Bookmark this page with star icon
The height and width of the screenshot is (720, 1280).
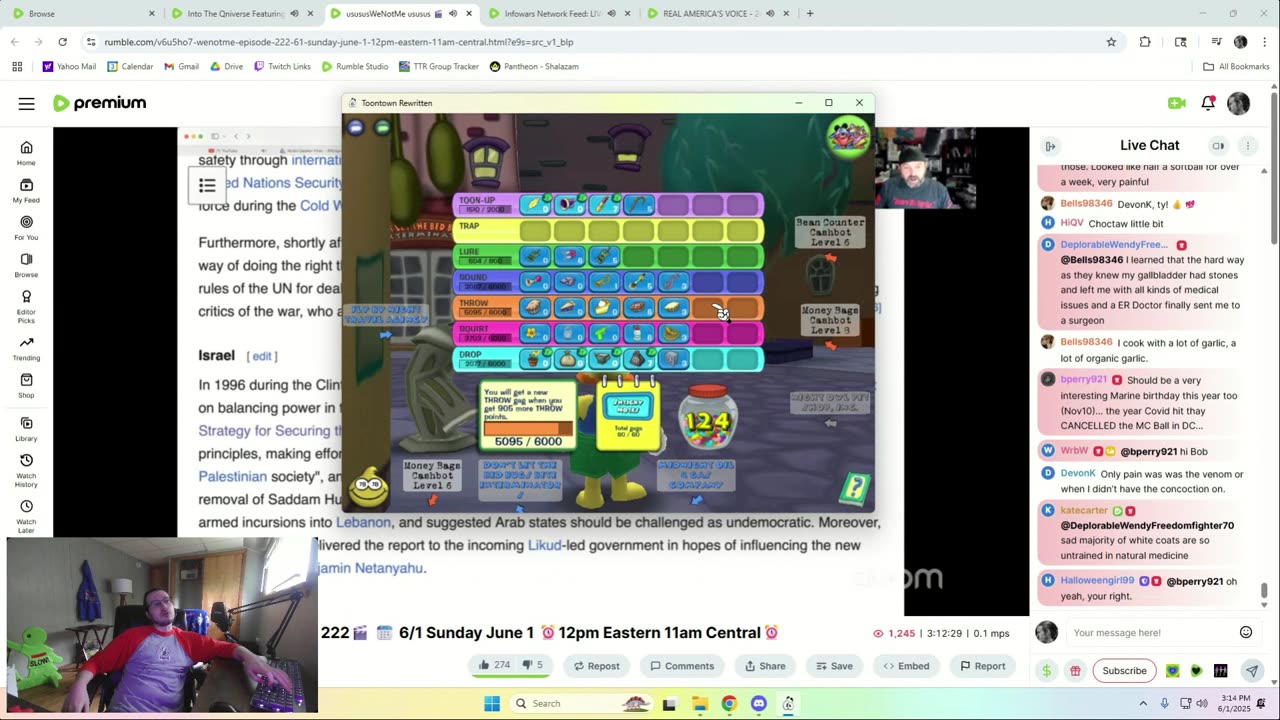pos(1111,42)
